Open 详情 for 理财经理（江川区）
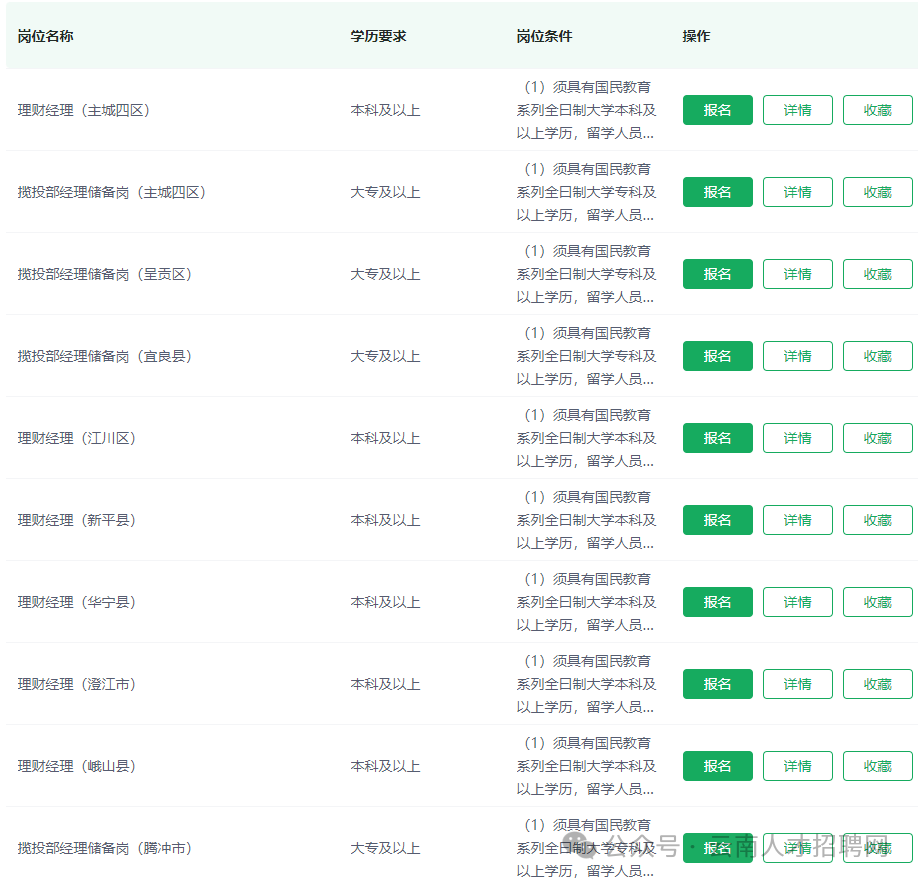This screenshot has width=918, height=883. coord(797,438)
